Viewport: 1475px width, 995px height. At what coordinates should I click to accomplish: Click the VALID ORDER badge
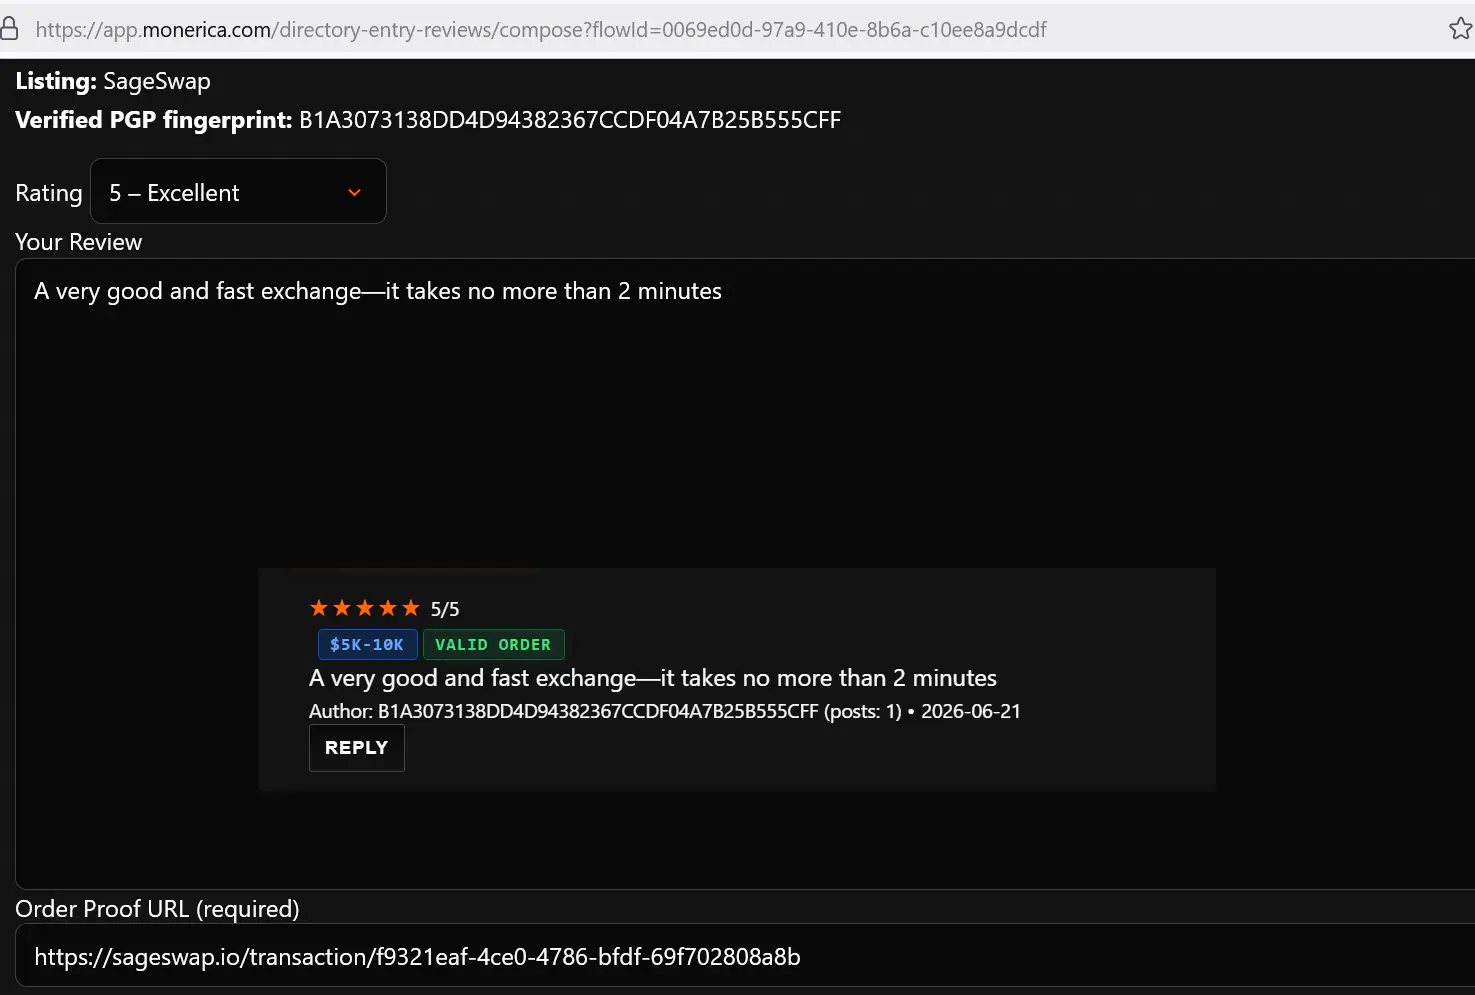pos(493,645)
